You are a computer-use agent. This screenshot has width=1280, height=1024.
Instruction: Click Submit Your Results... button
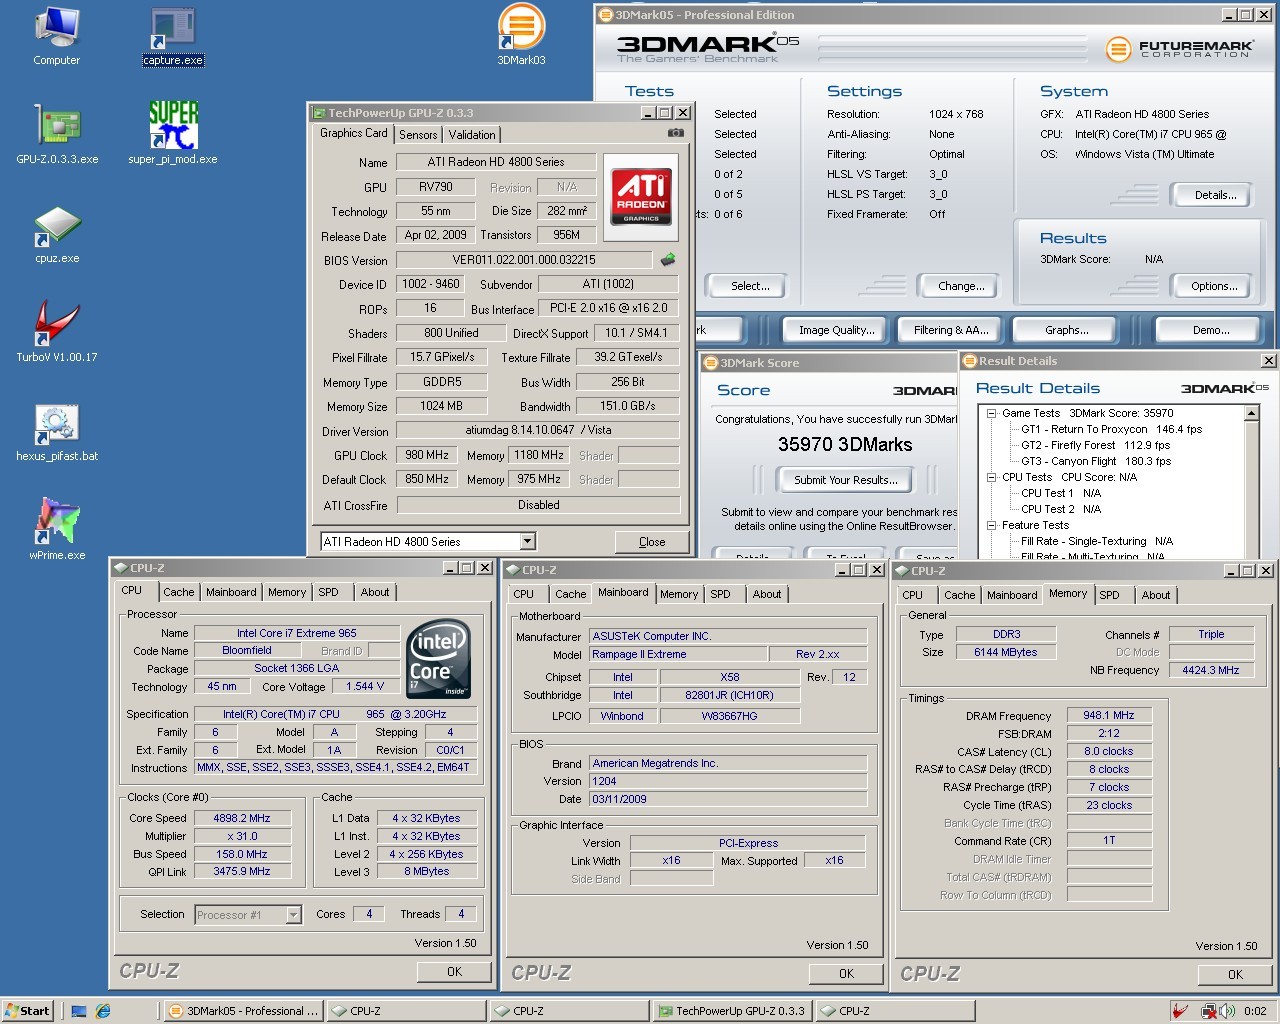(x=846, y=480)
